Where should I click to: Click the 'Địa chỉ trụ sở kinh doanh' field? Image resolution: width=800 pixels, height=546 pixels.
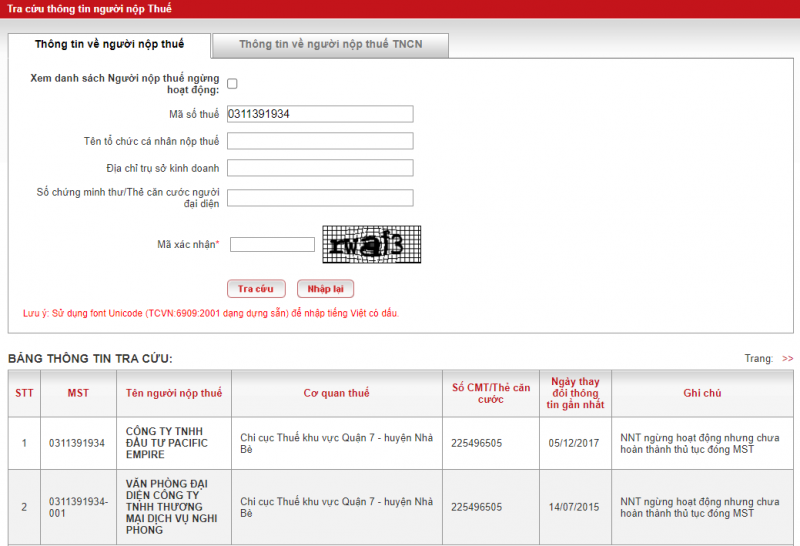click(320, 168)
